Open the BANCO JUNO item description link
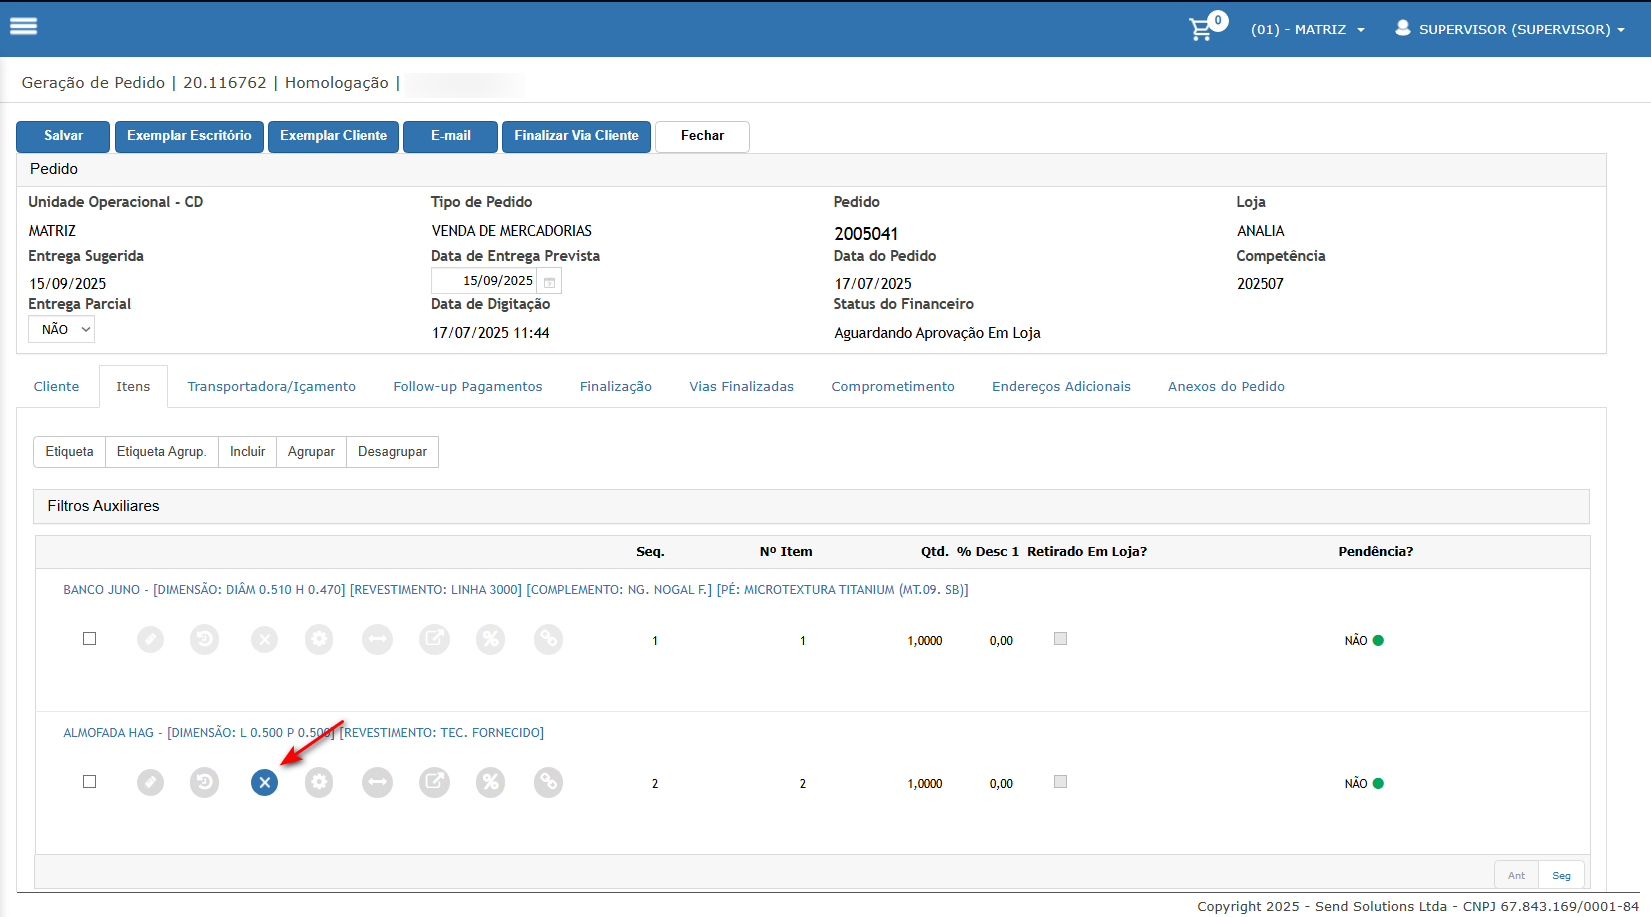 (515, 590)
